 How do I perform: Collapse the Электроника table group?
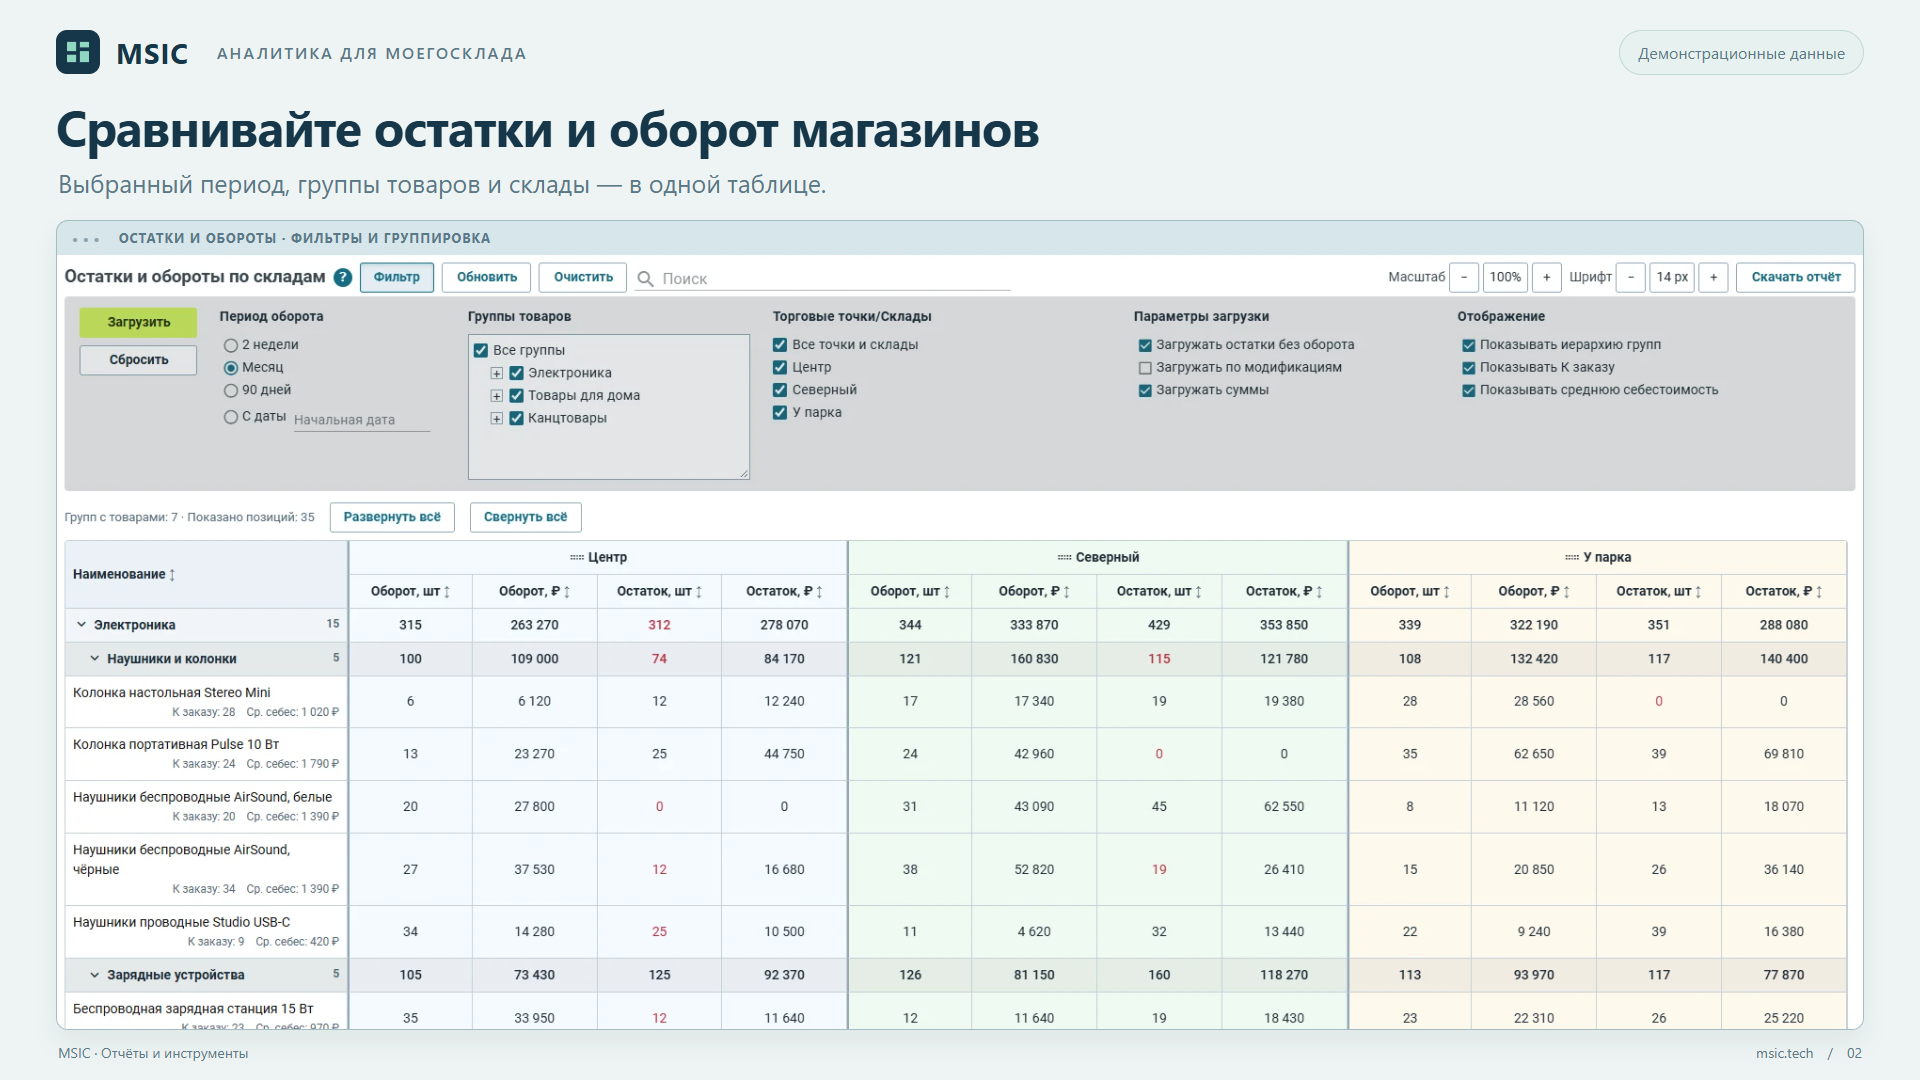click(82, 625)
